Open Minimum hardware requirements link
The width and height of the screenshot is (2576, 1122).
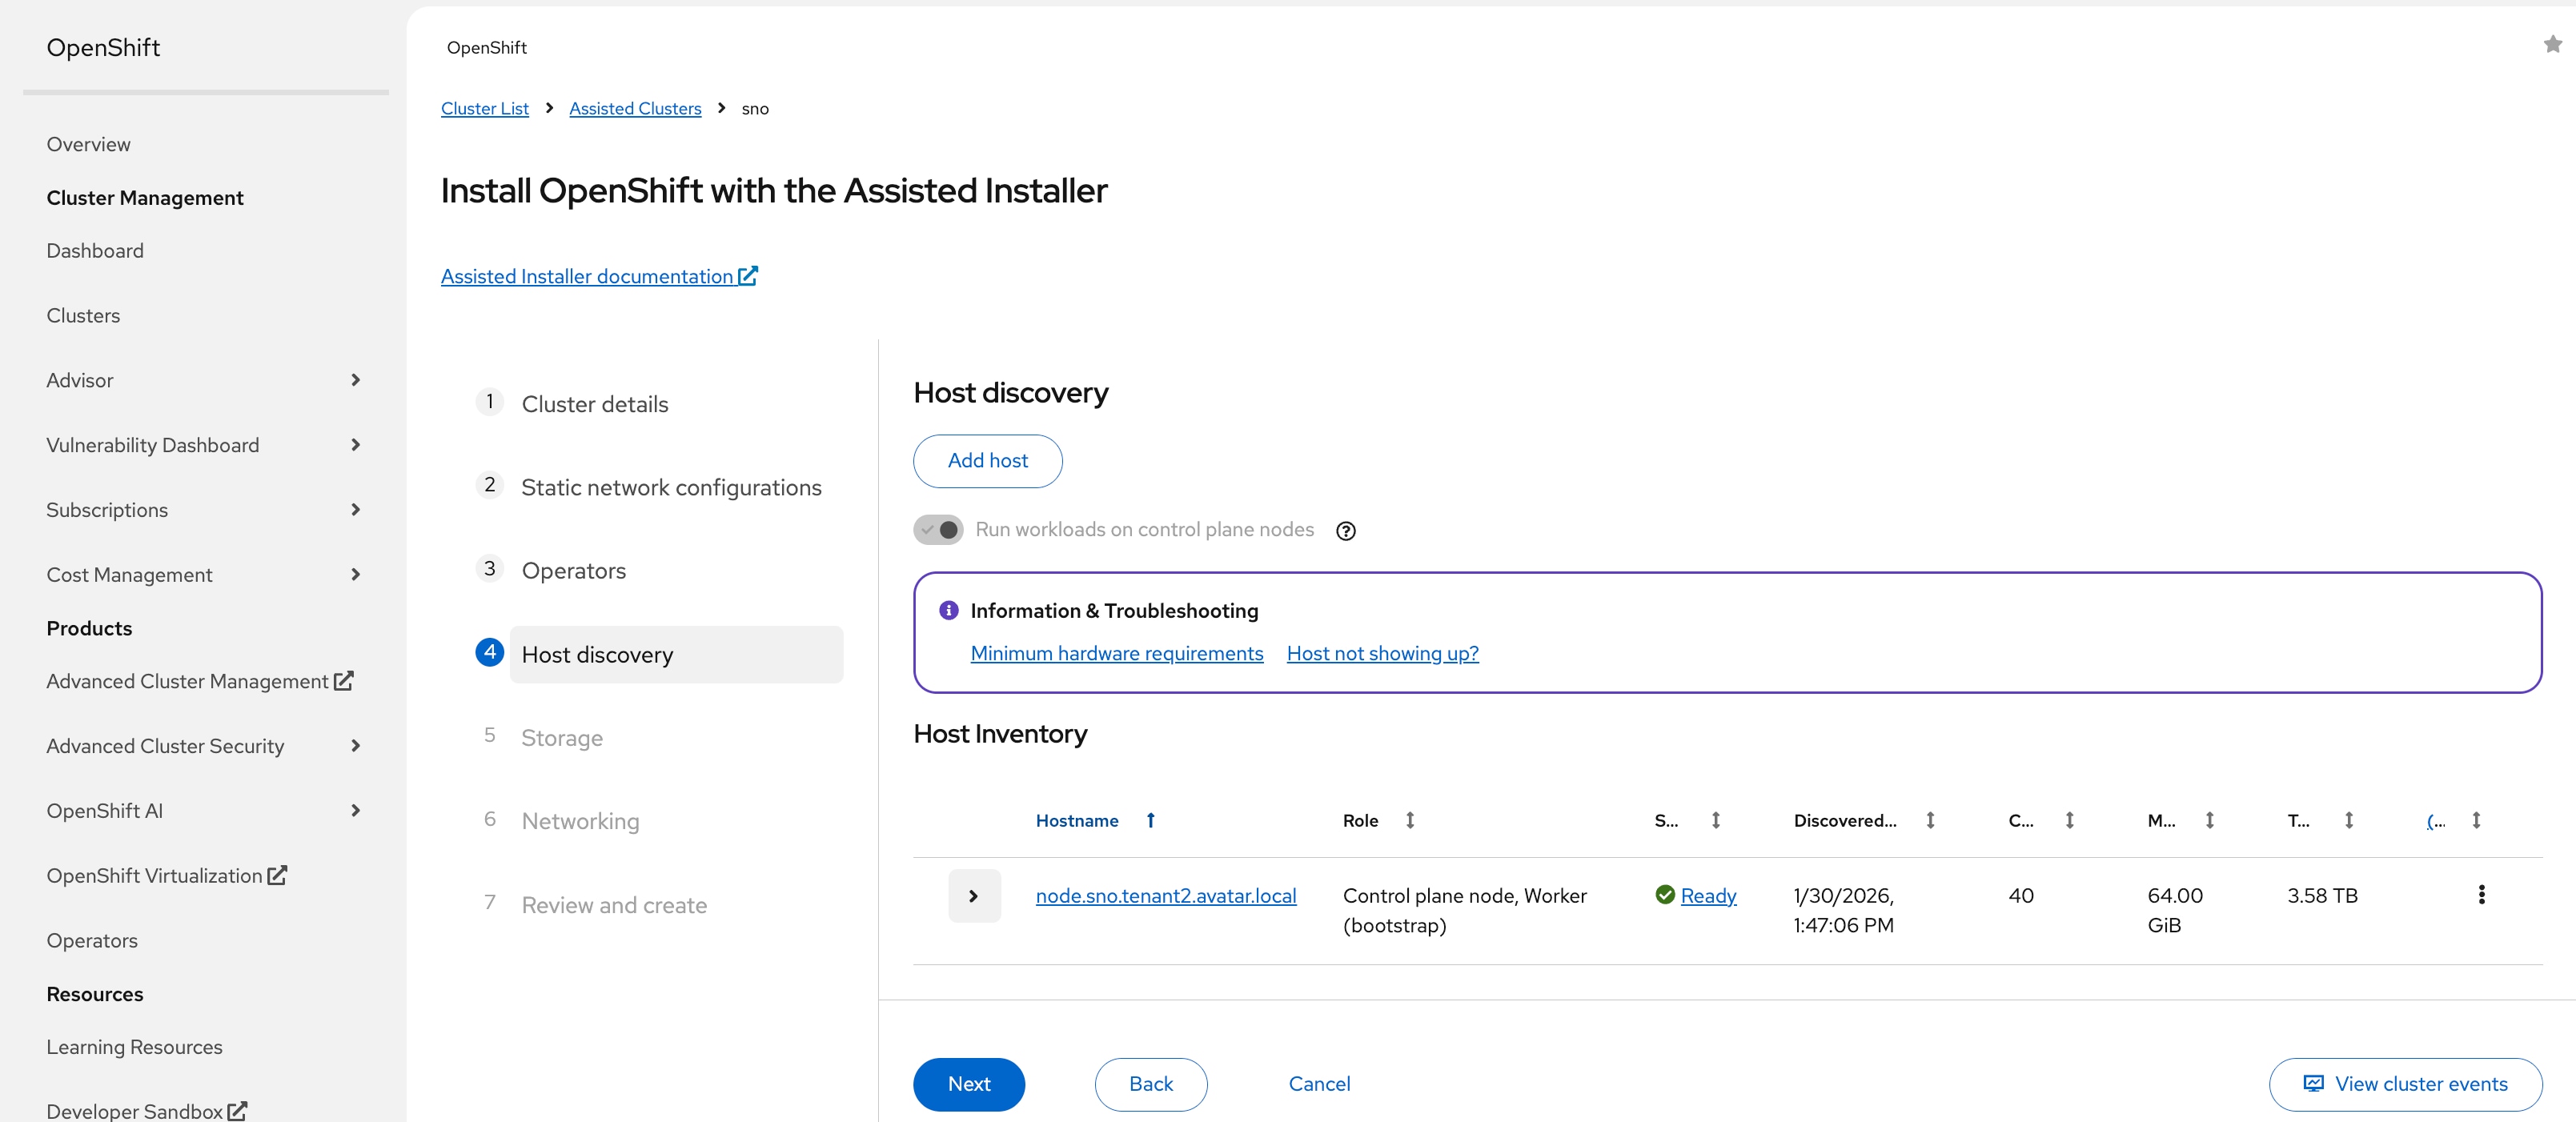(x=1116, y=653)
